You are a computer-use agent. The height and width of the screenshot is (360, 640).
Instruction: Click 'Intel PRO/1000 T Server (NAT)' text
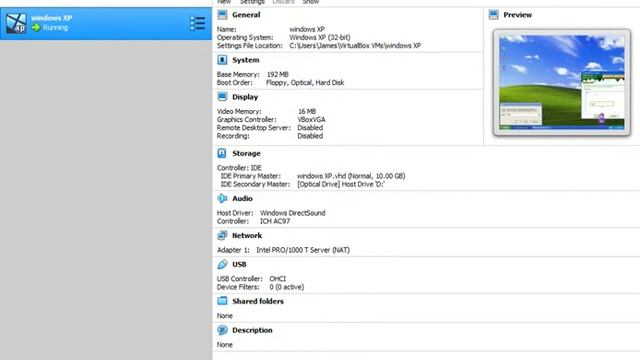(303, 250)
